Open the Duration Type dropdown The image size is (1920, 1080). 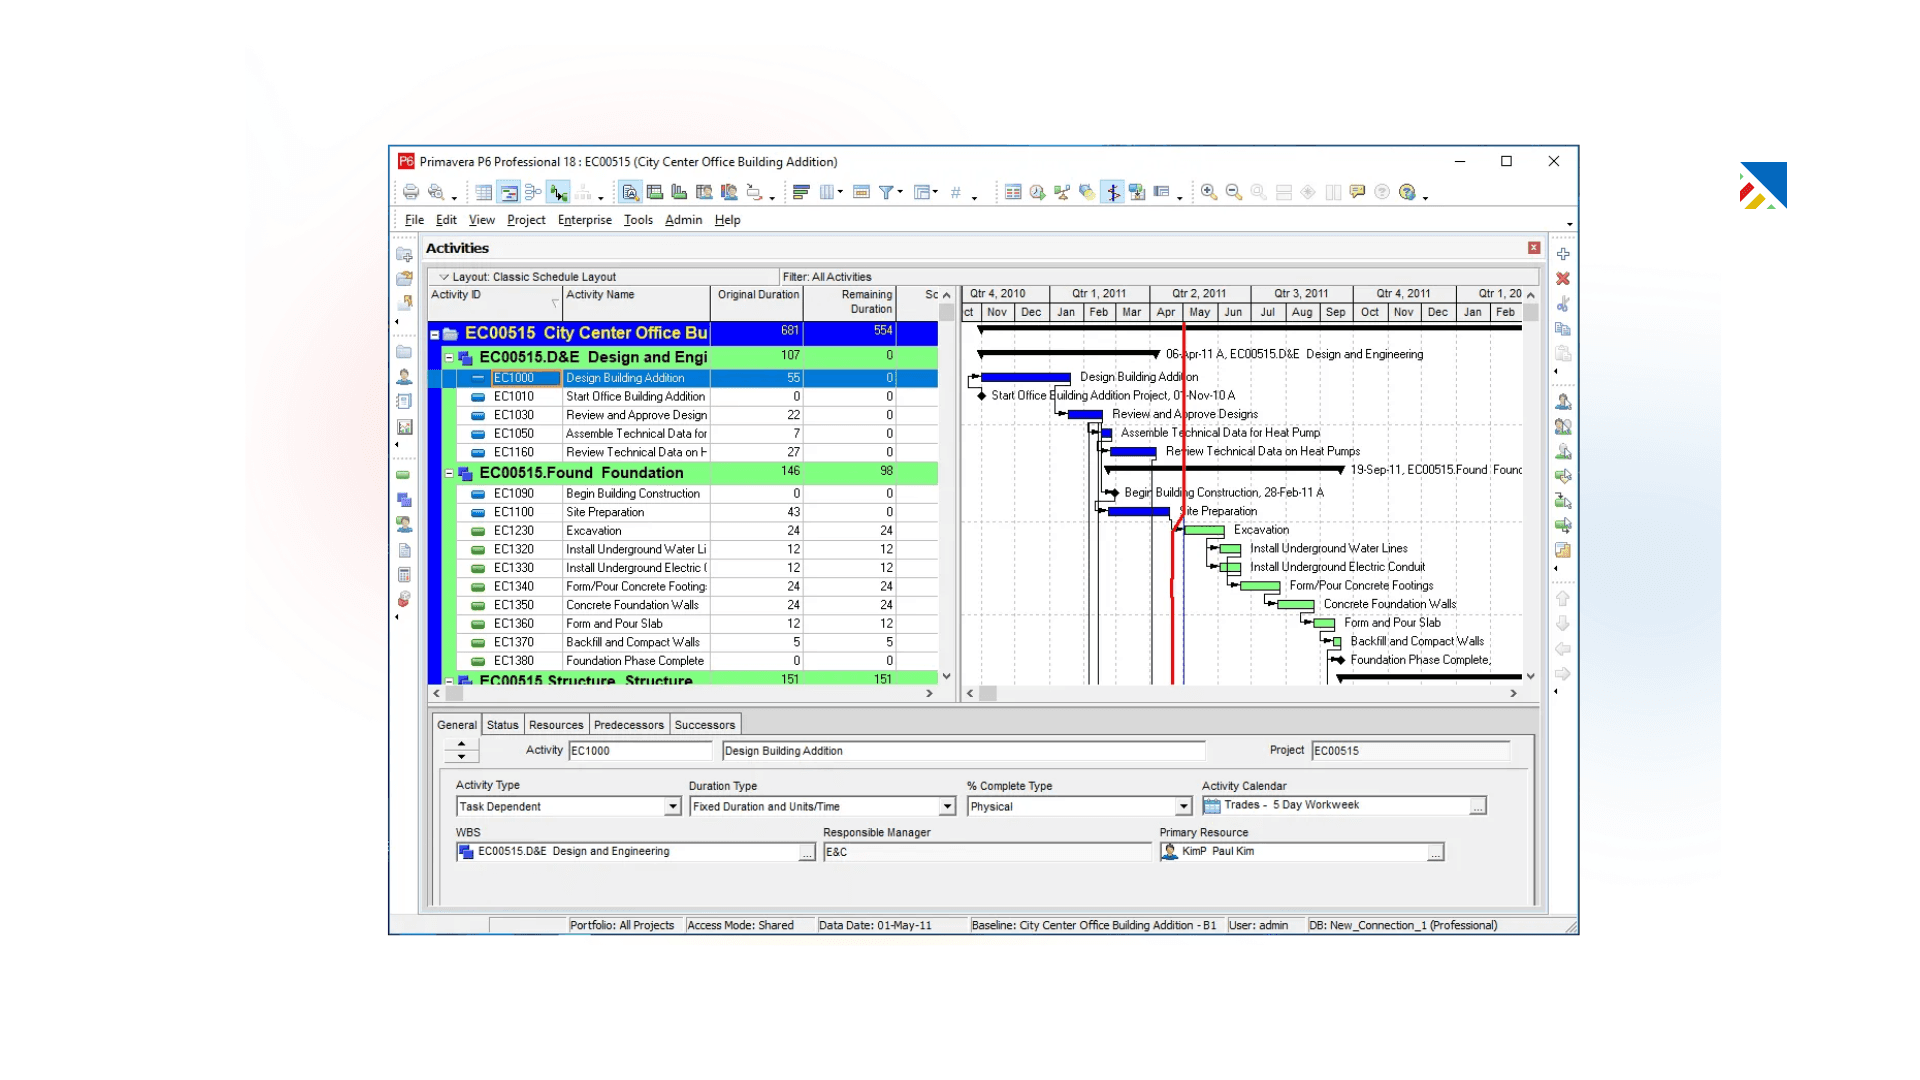[946, 806]
